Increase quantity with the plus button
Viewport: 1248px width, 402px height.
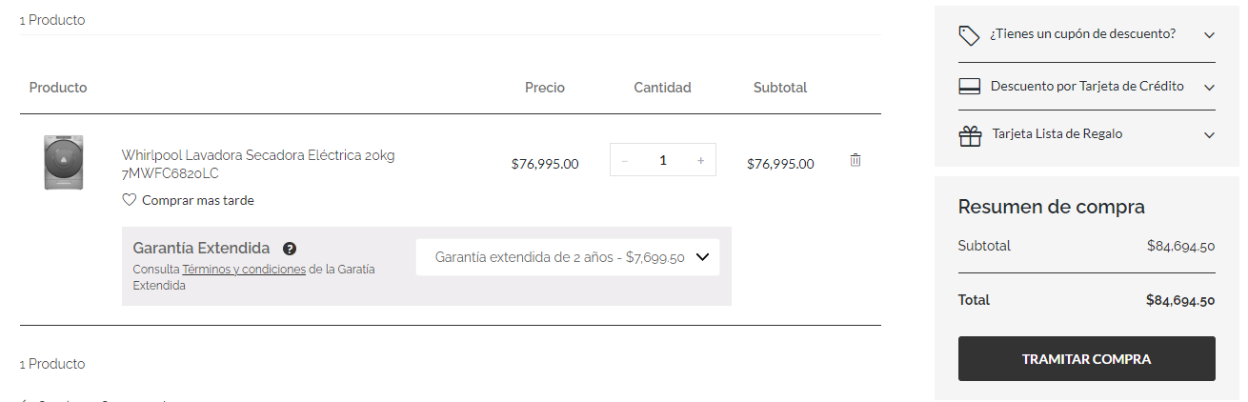tap(700, 160)
